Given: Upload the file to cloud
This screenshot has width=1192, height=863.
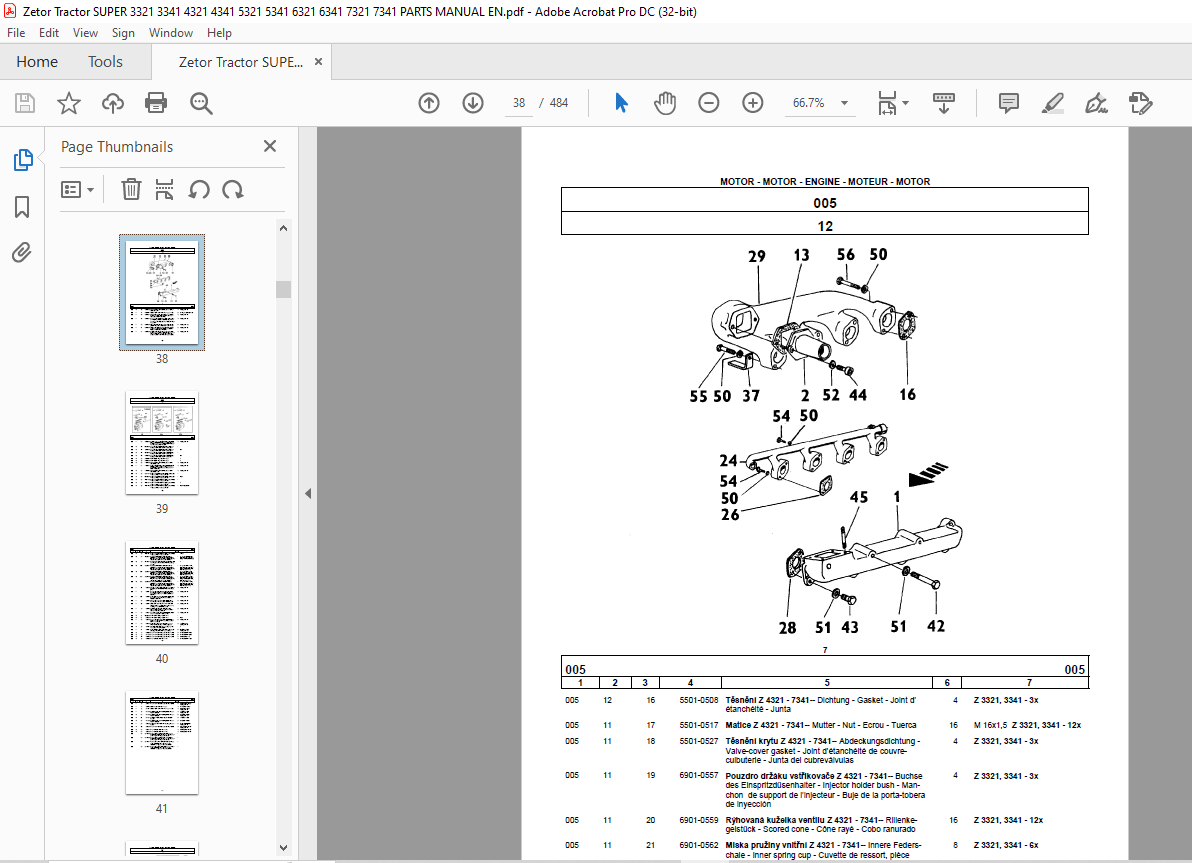Looking at the screenshot, I should [x=113, y=103].
